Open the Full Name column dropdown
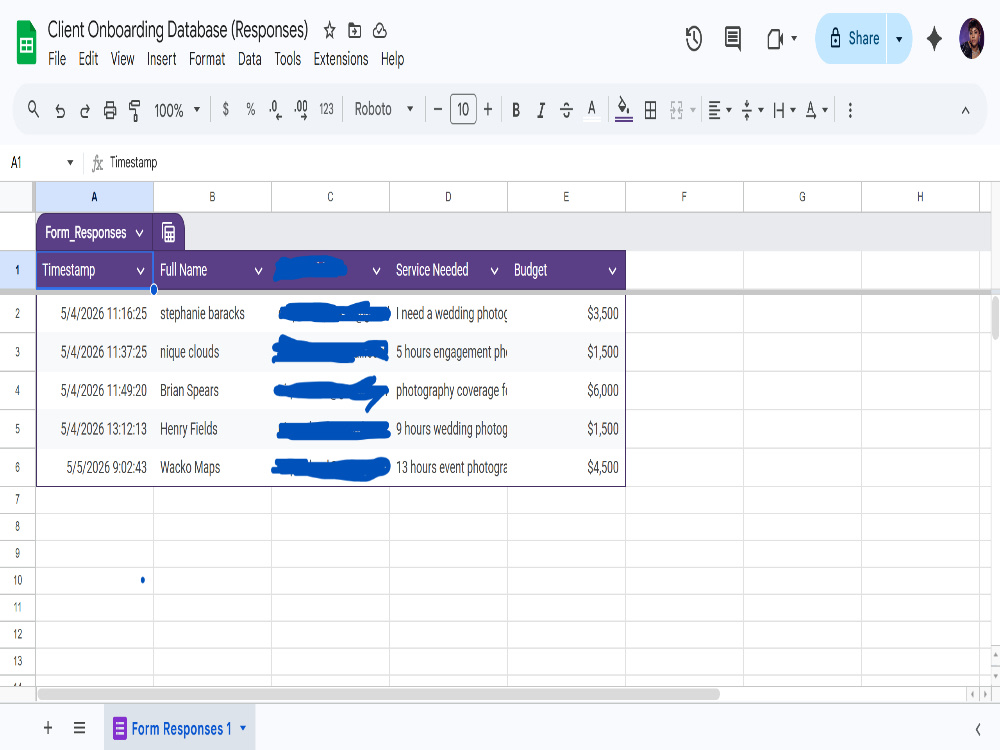 pyautogui.click(x=258, y=271)
